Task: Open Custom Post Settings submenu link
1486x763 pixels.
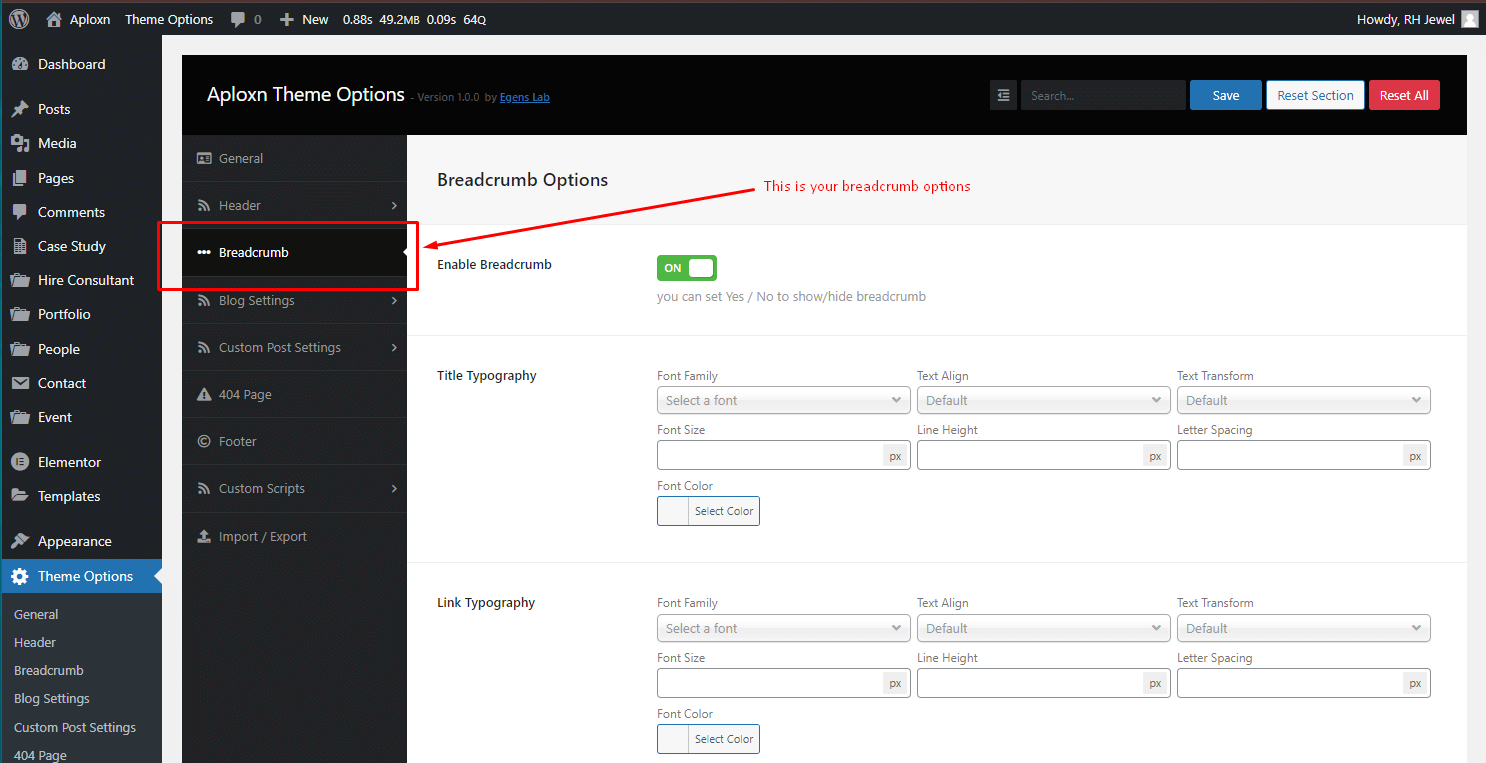Action: [75, 727]
